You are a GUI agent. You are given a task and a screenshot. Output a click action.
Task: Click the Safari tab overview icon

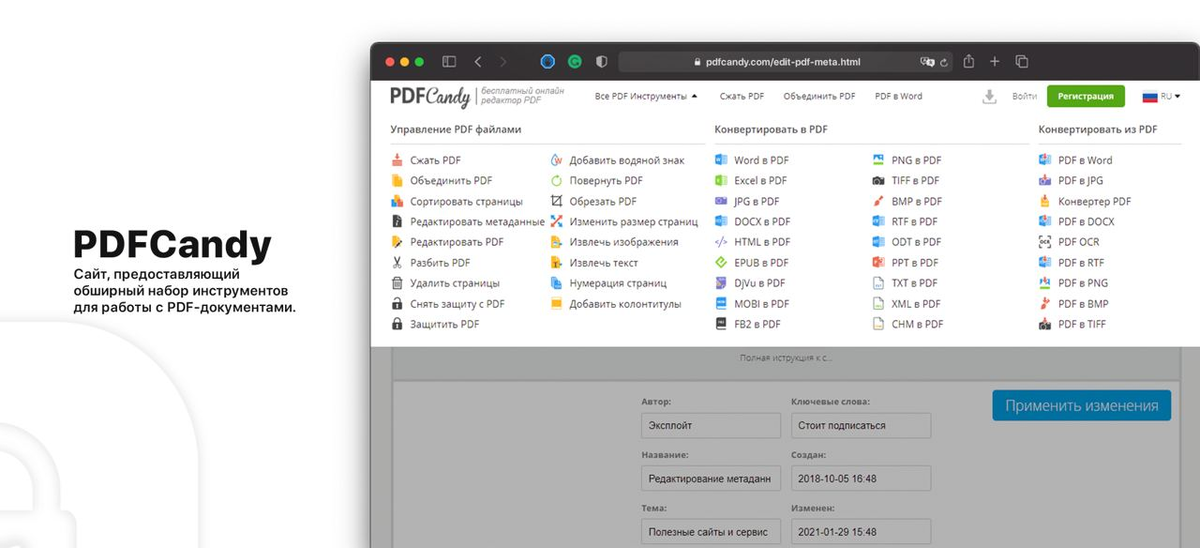click(x=1022, y=62)
